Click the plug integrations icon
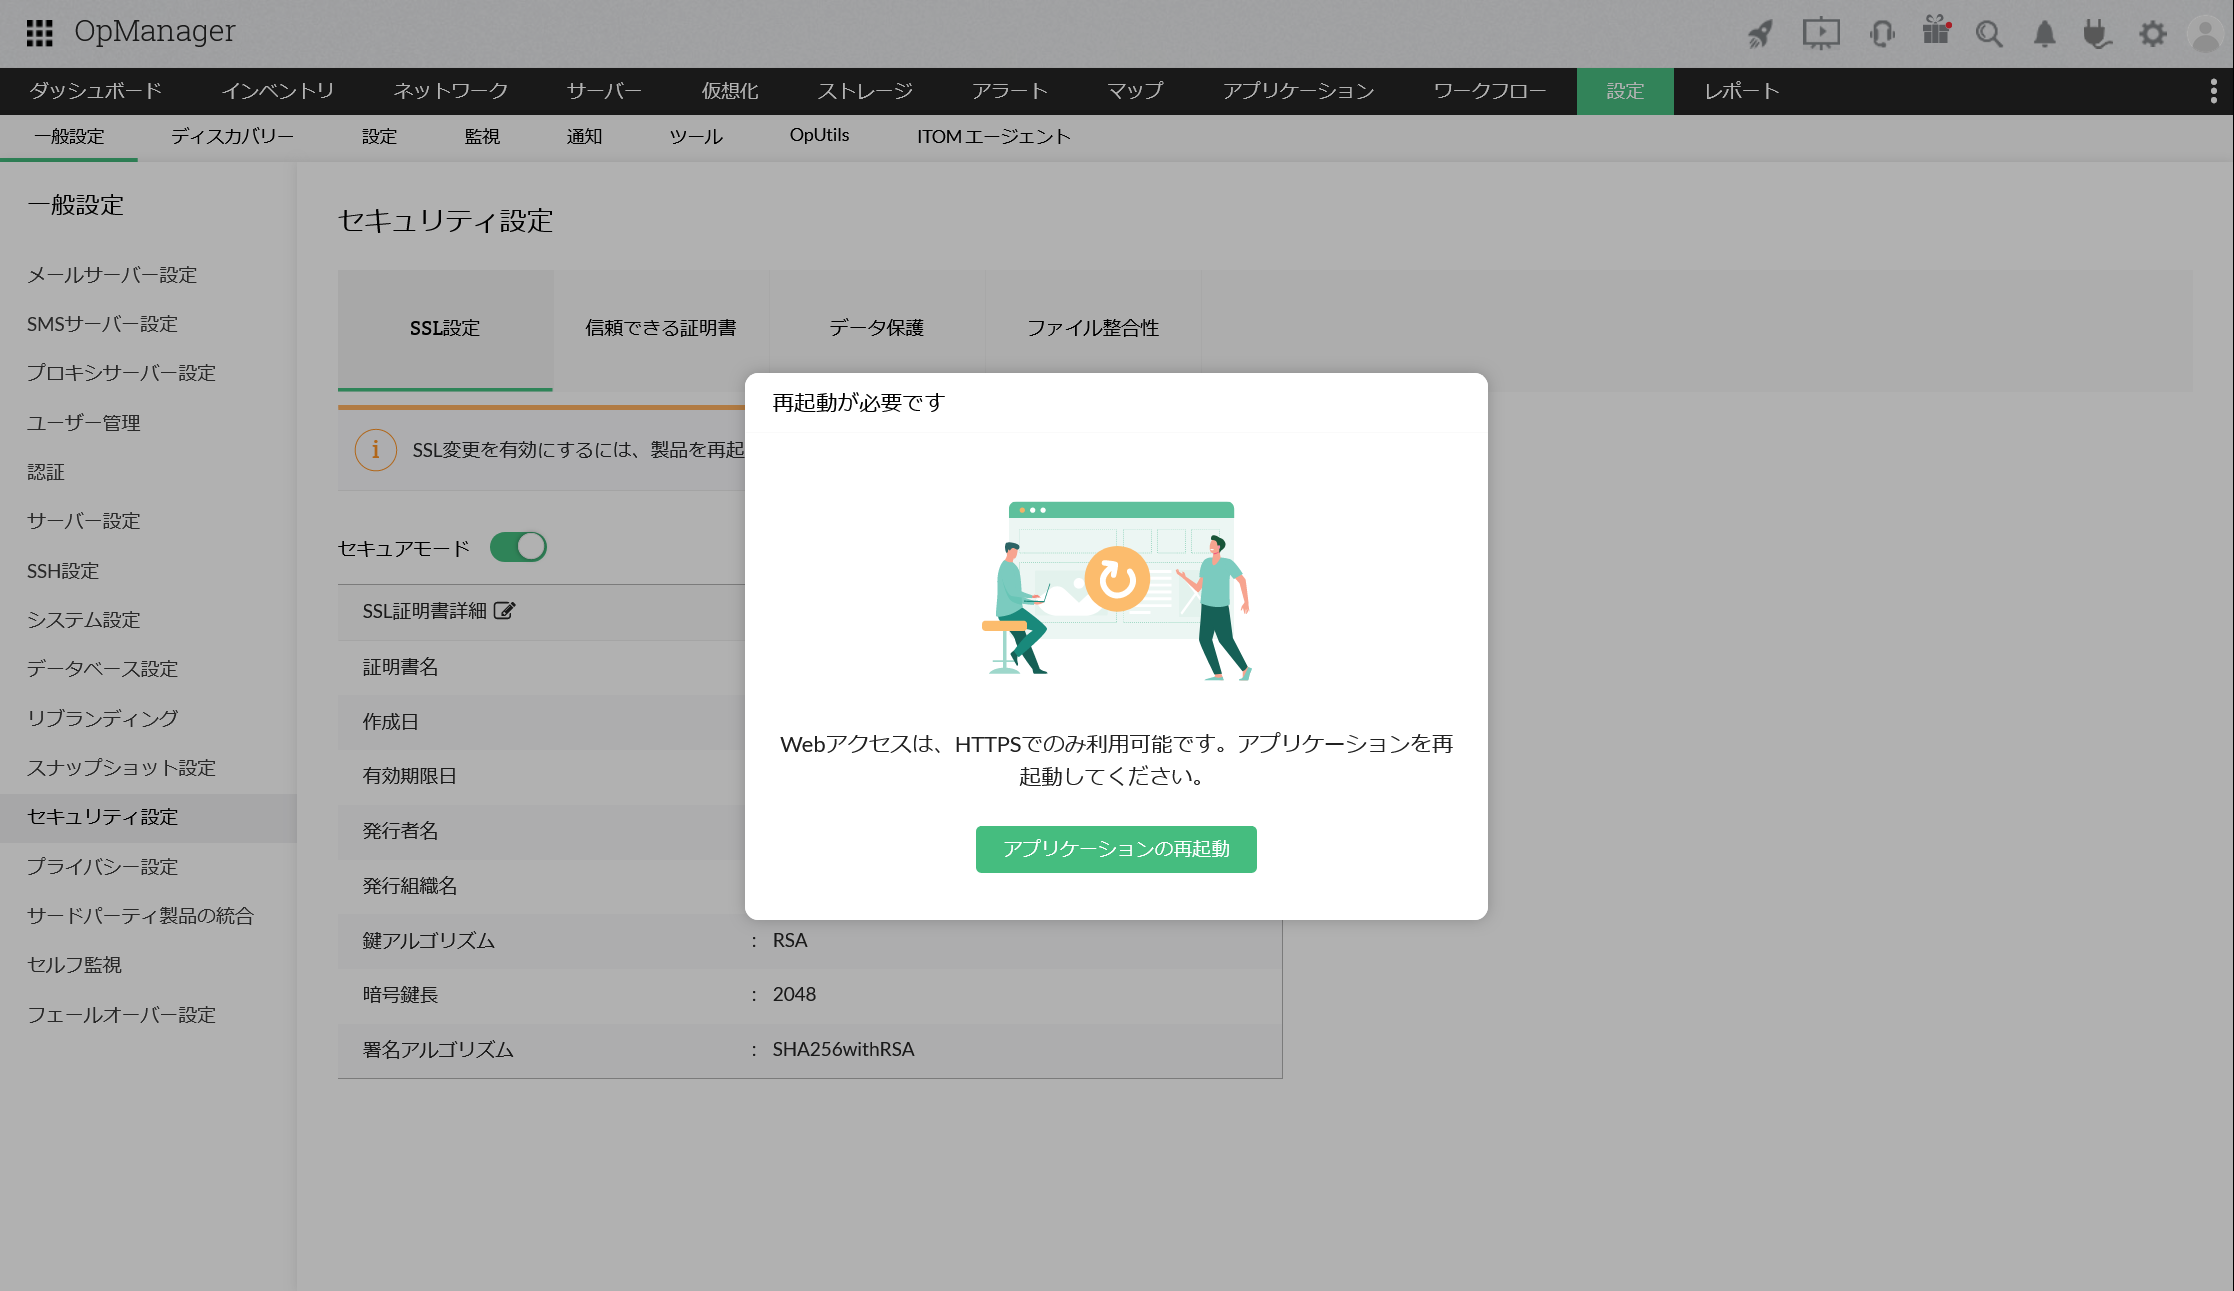 coord(2097,34)
